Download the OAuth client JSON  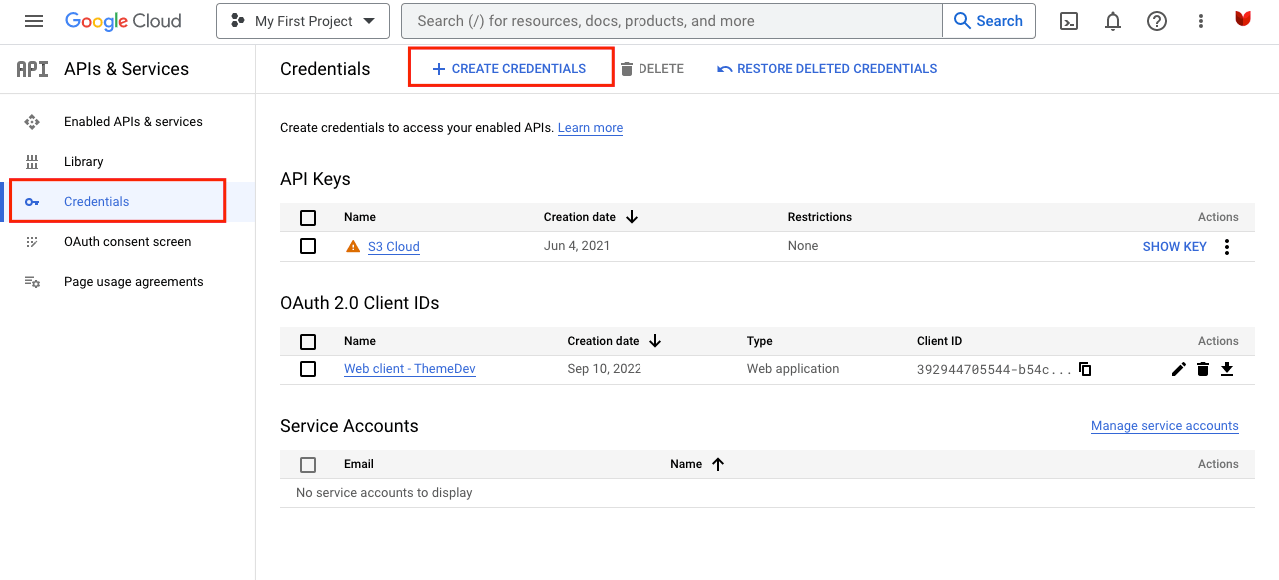tap(1226, 368)
